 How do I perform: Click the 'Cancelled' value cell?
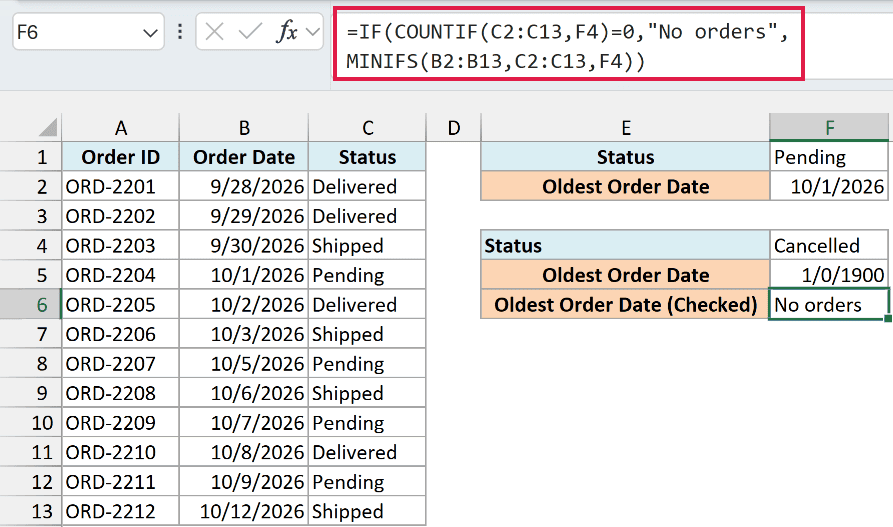pos(829,246)
